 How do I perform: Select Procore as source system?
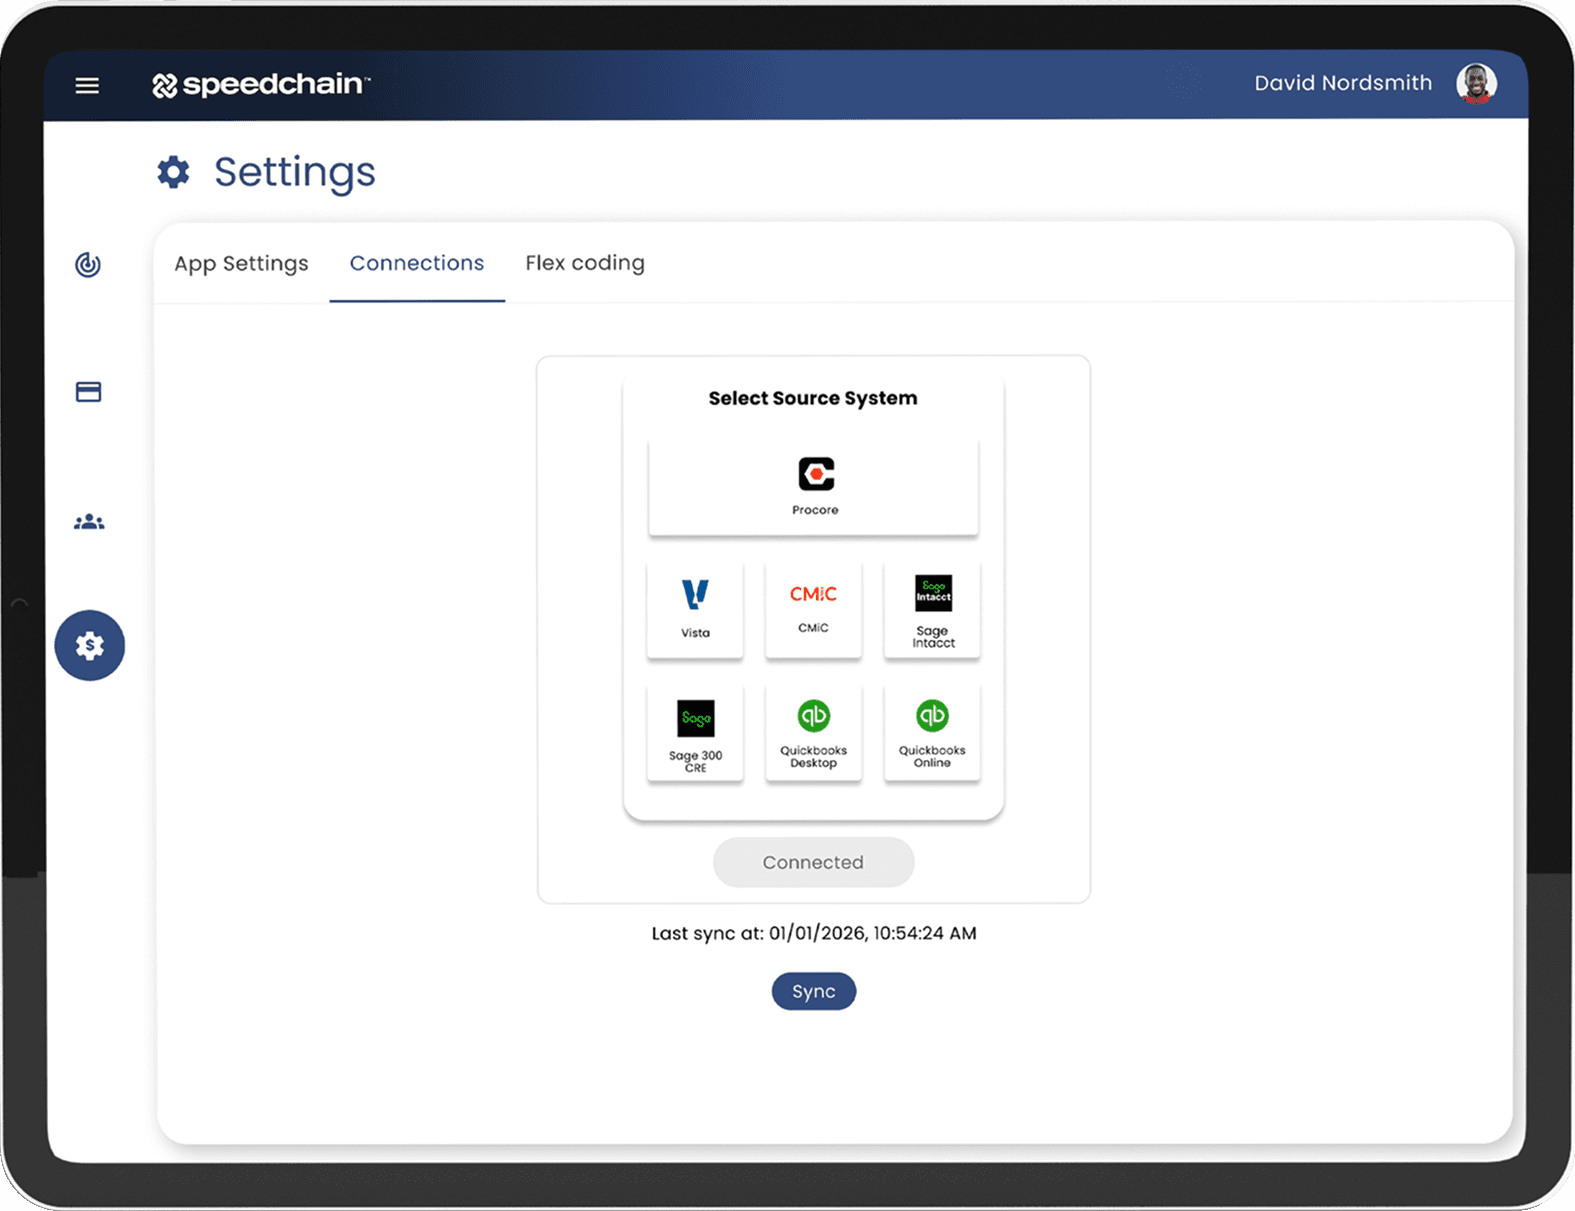(813, 486)
